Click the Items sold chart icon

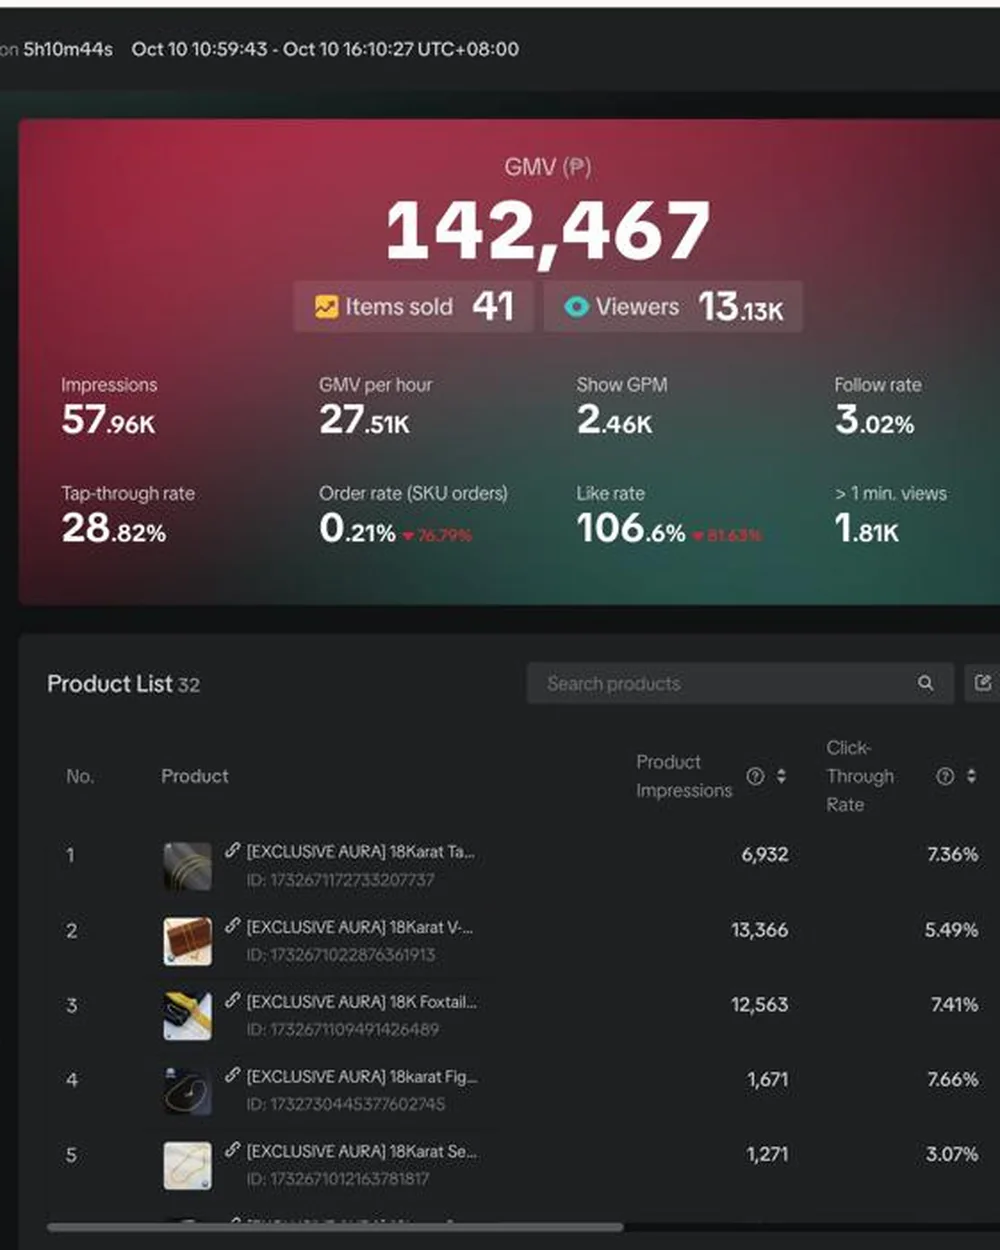[326, 307]
